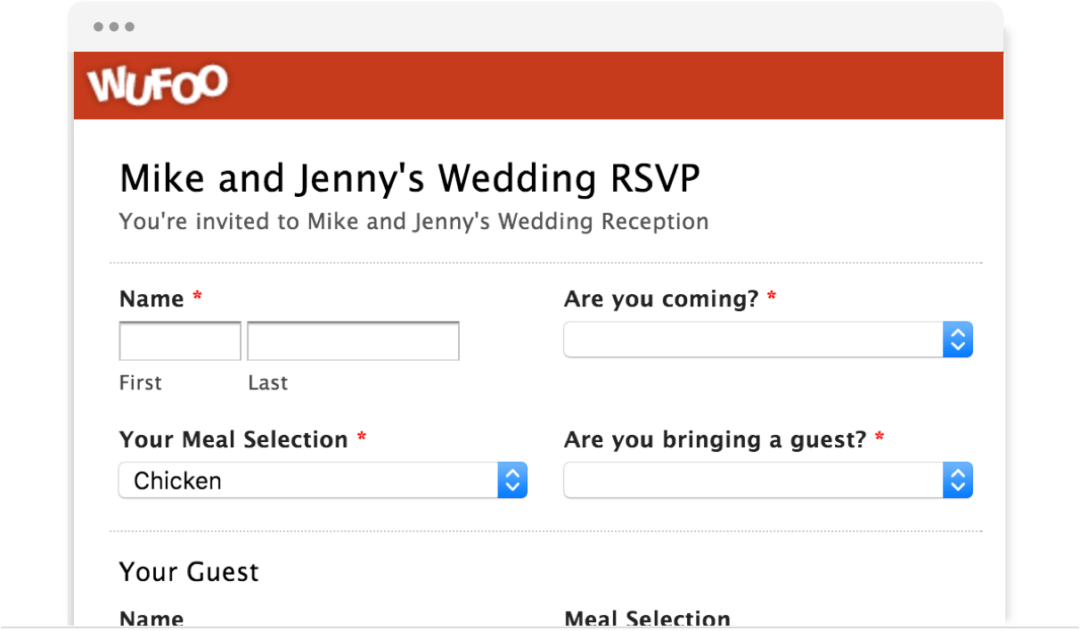Viewport: 1080px width, 631px height.
Task: Click the Wufoo logo in header
Action: pyautogui.click(x=157, y=85)
